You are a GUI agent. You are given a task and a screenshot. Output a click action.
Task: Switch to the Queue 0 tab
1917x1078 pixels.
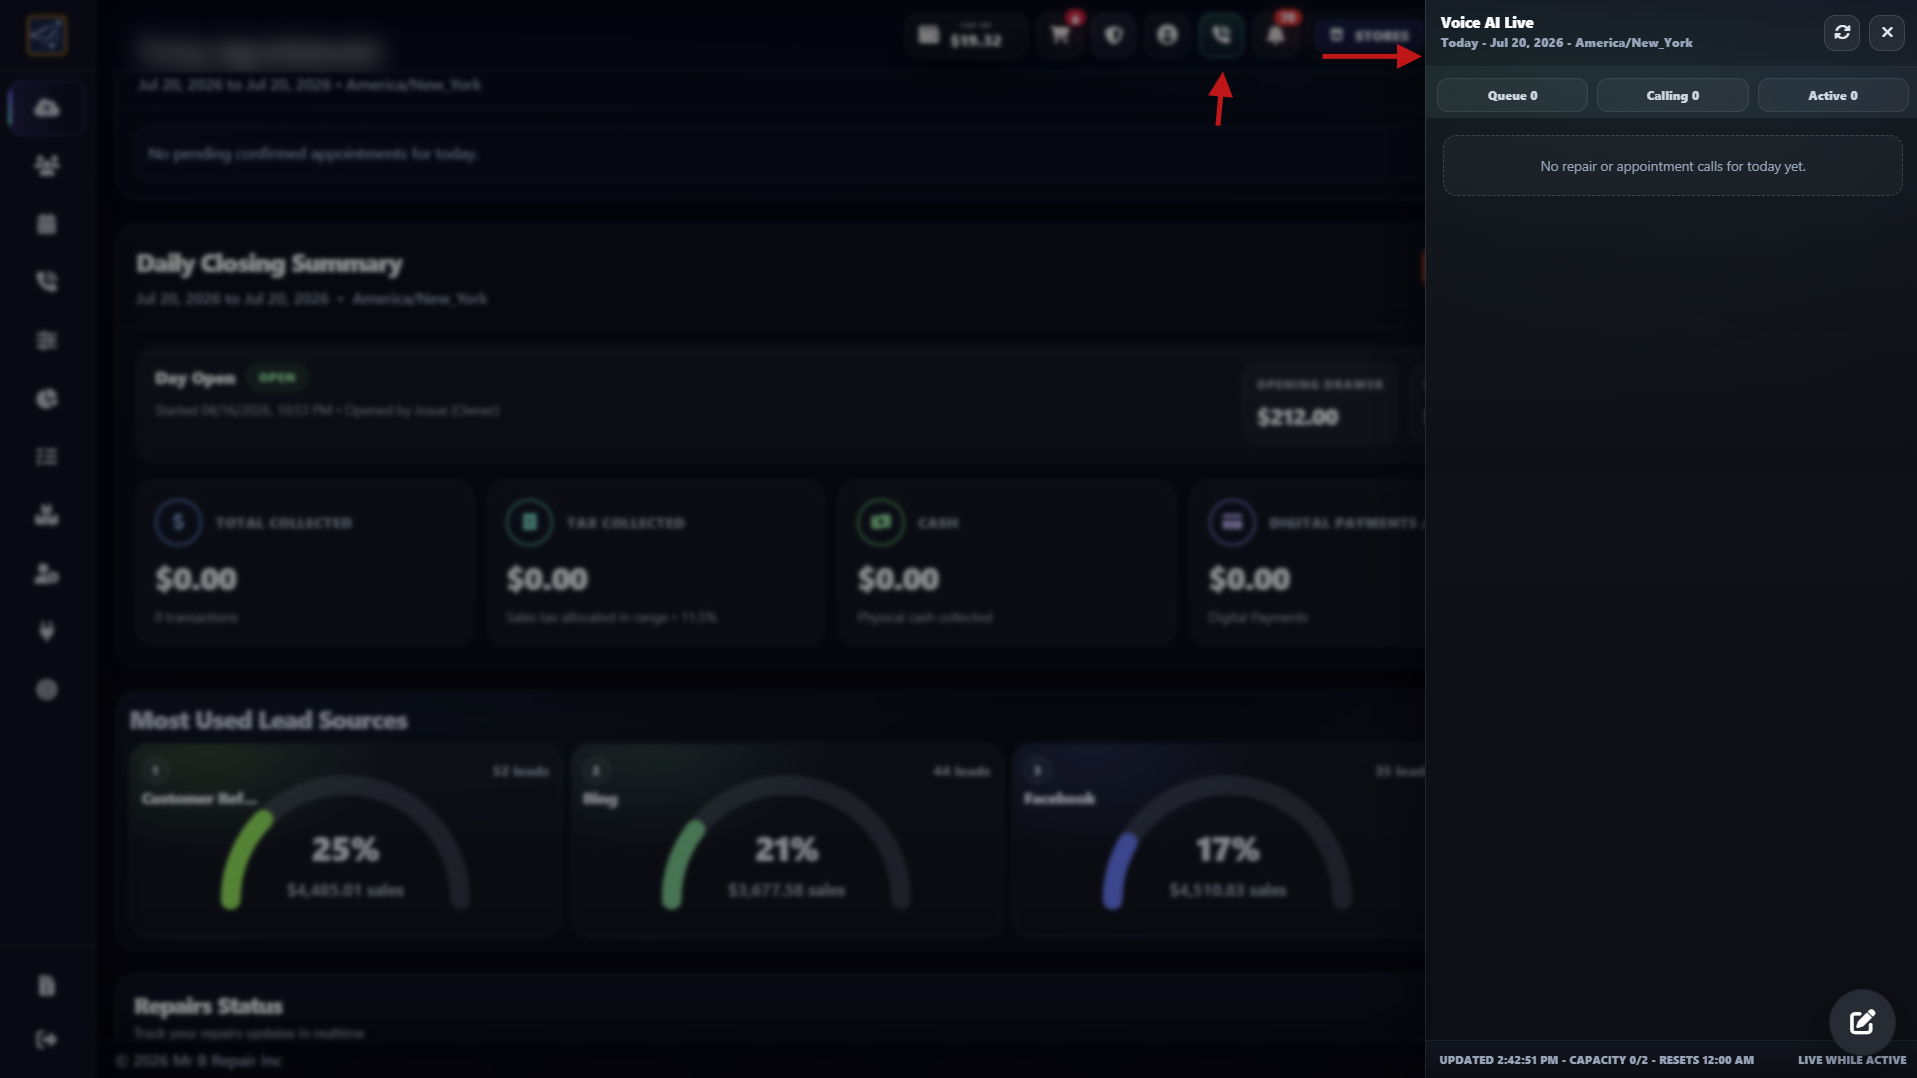pos(1512,96)
